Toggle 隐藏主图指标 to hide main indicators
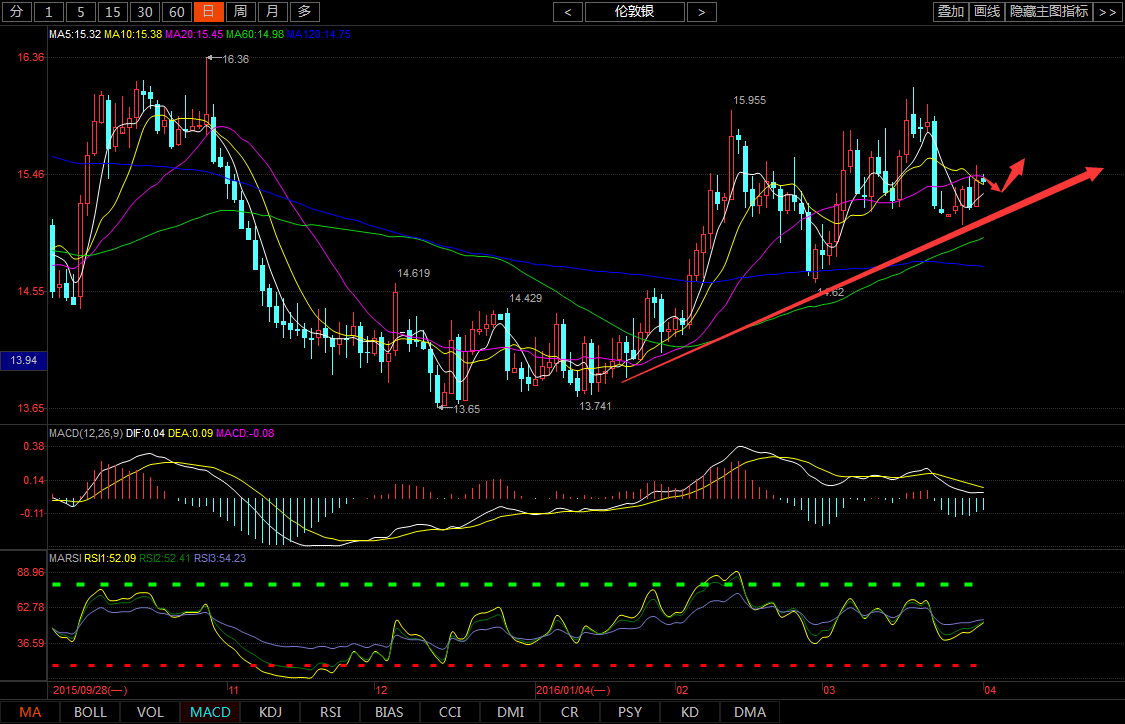This screenshot has width=1125, height=724. (x=1048, y=12)
